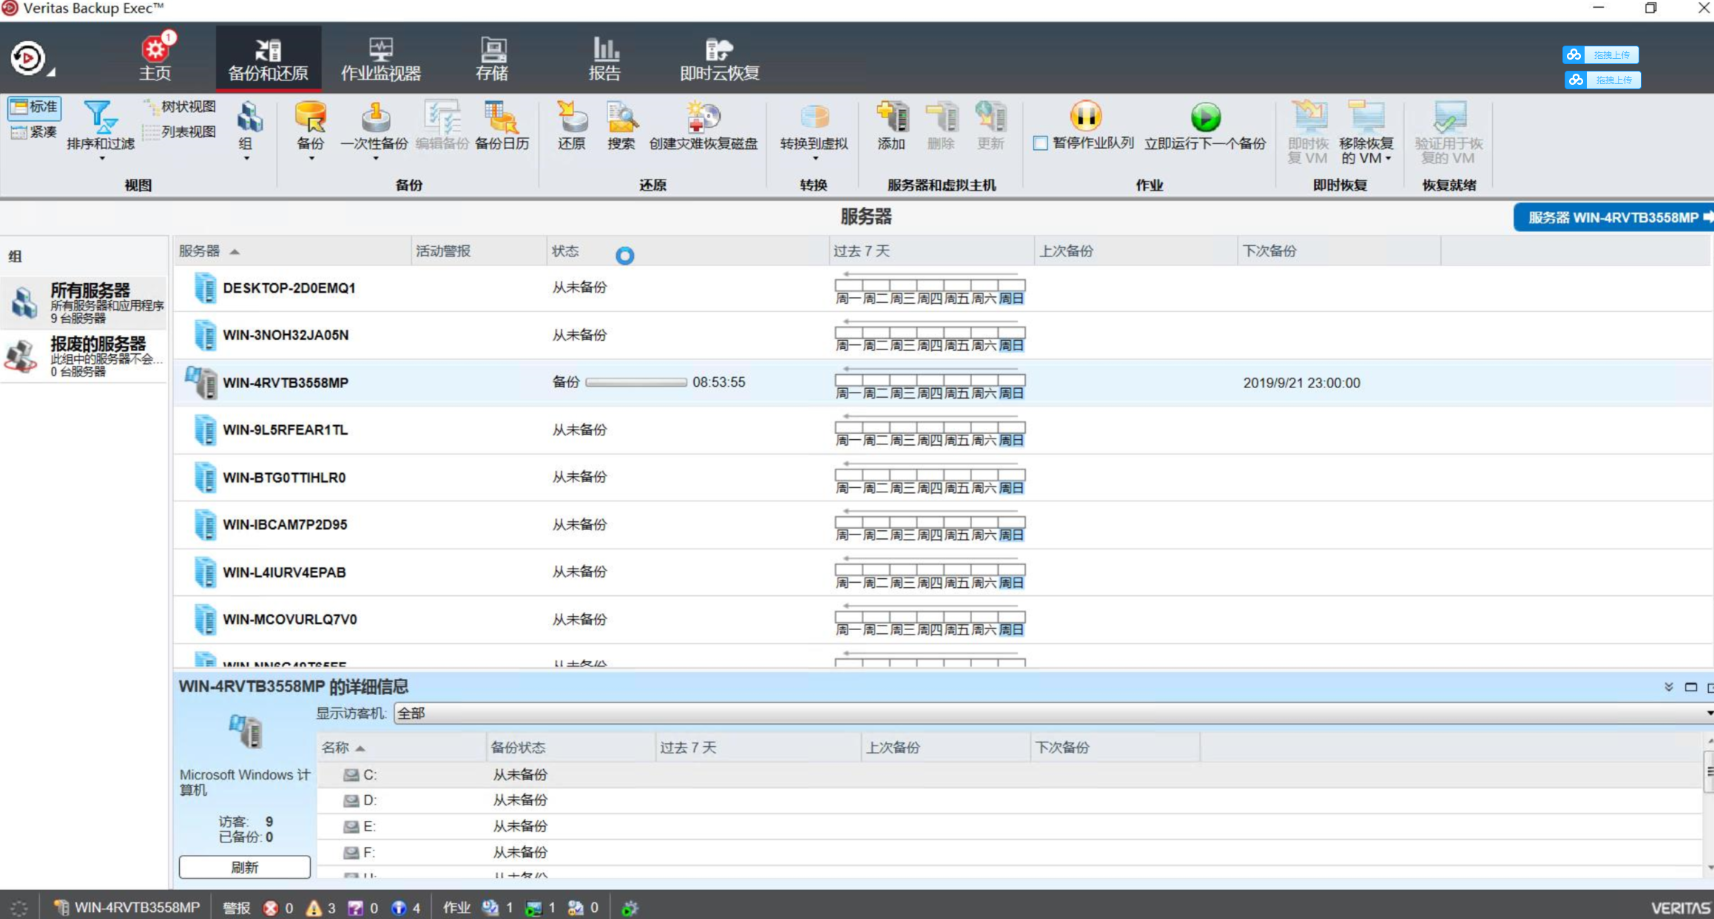Viewport: 1714px width, 919px height.
Task: Click the Refresh (刷新) button
Action: click(x=244, y=867)
